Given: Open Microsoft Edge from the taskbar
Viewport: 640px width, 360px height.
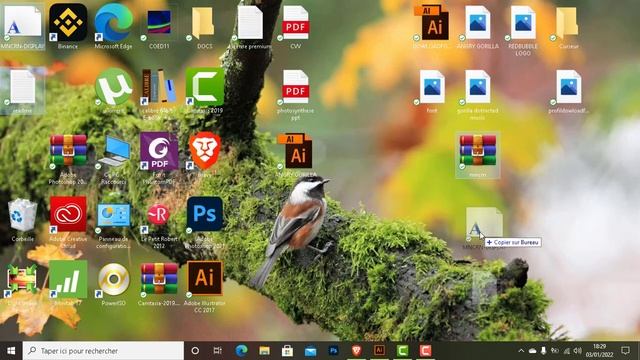Looking at the screenshot, I should 241,351.
